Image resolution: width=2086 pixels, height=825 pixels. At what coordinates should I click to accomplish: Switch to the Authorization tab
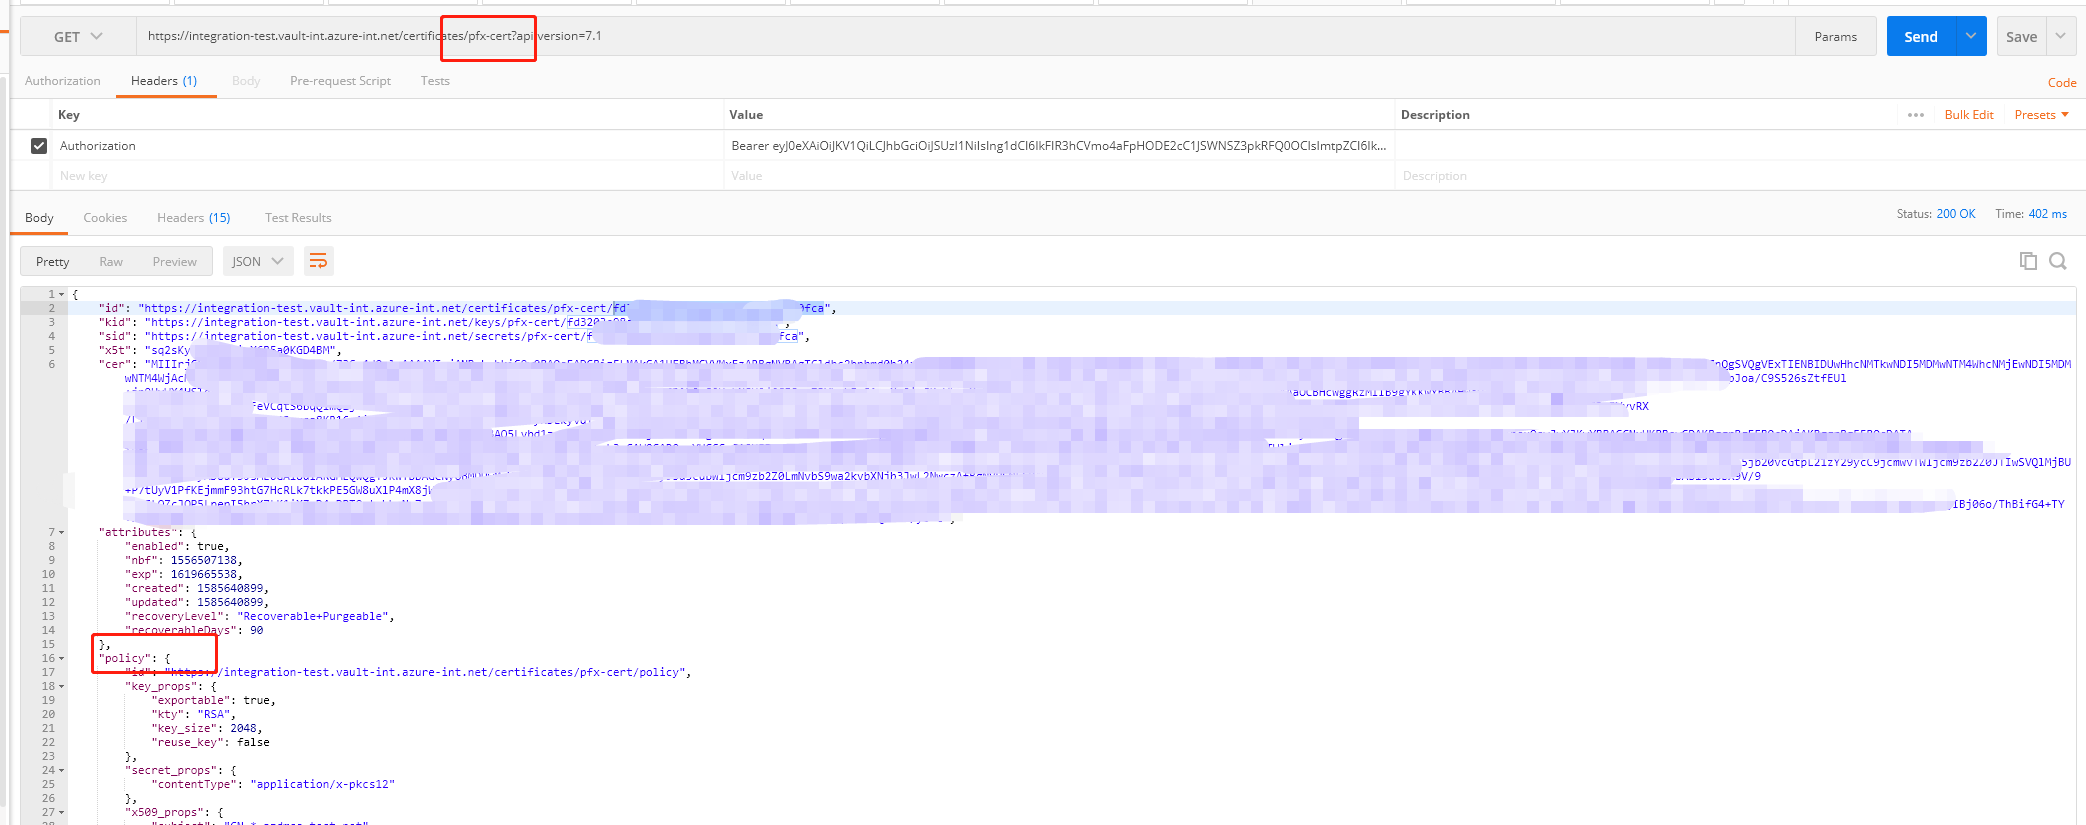pos(63,81)
